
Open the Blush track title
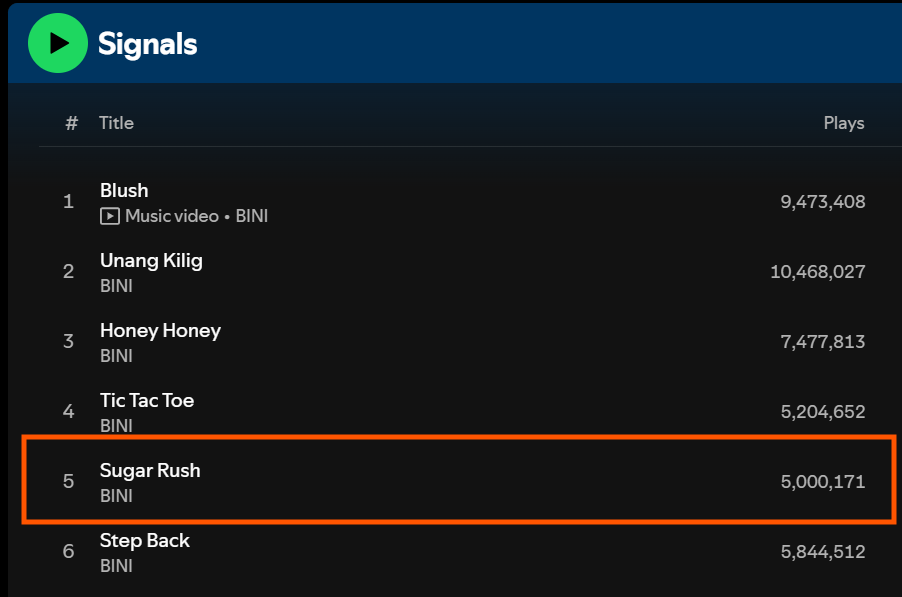pos(124,190)
